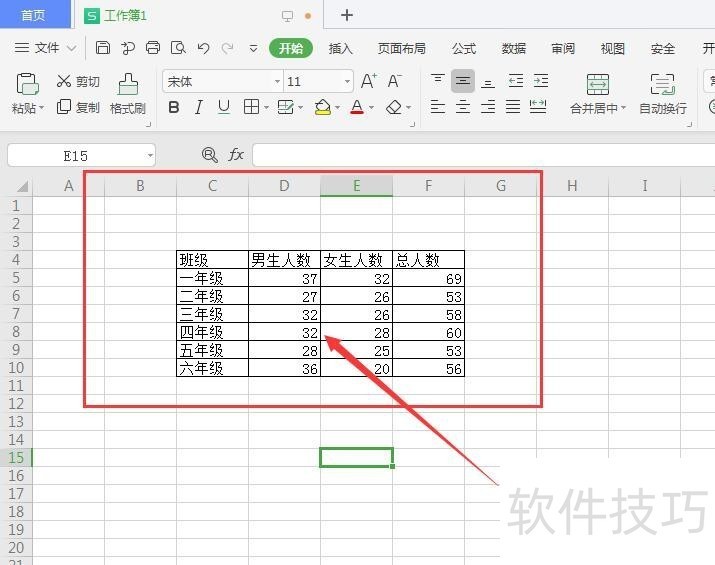Open the 审阅 (Review) tab
Viewport: 715px width, 565px height.
(563, 48)
